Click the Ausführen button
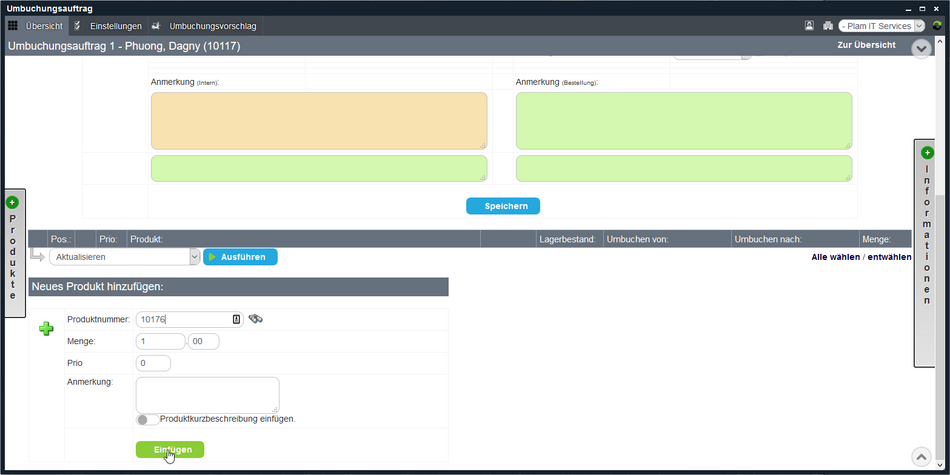 pyautogui.click(x=240, y=257)
